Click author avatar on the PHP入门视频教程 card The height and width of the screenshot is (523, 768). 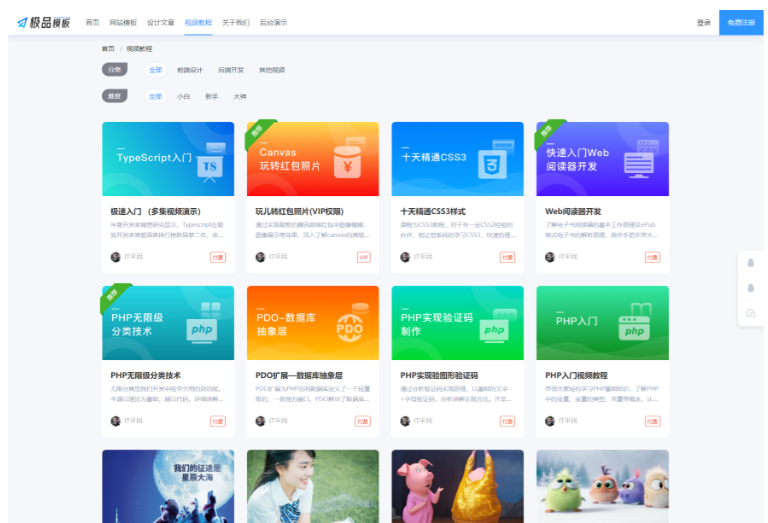[550, 421]
